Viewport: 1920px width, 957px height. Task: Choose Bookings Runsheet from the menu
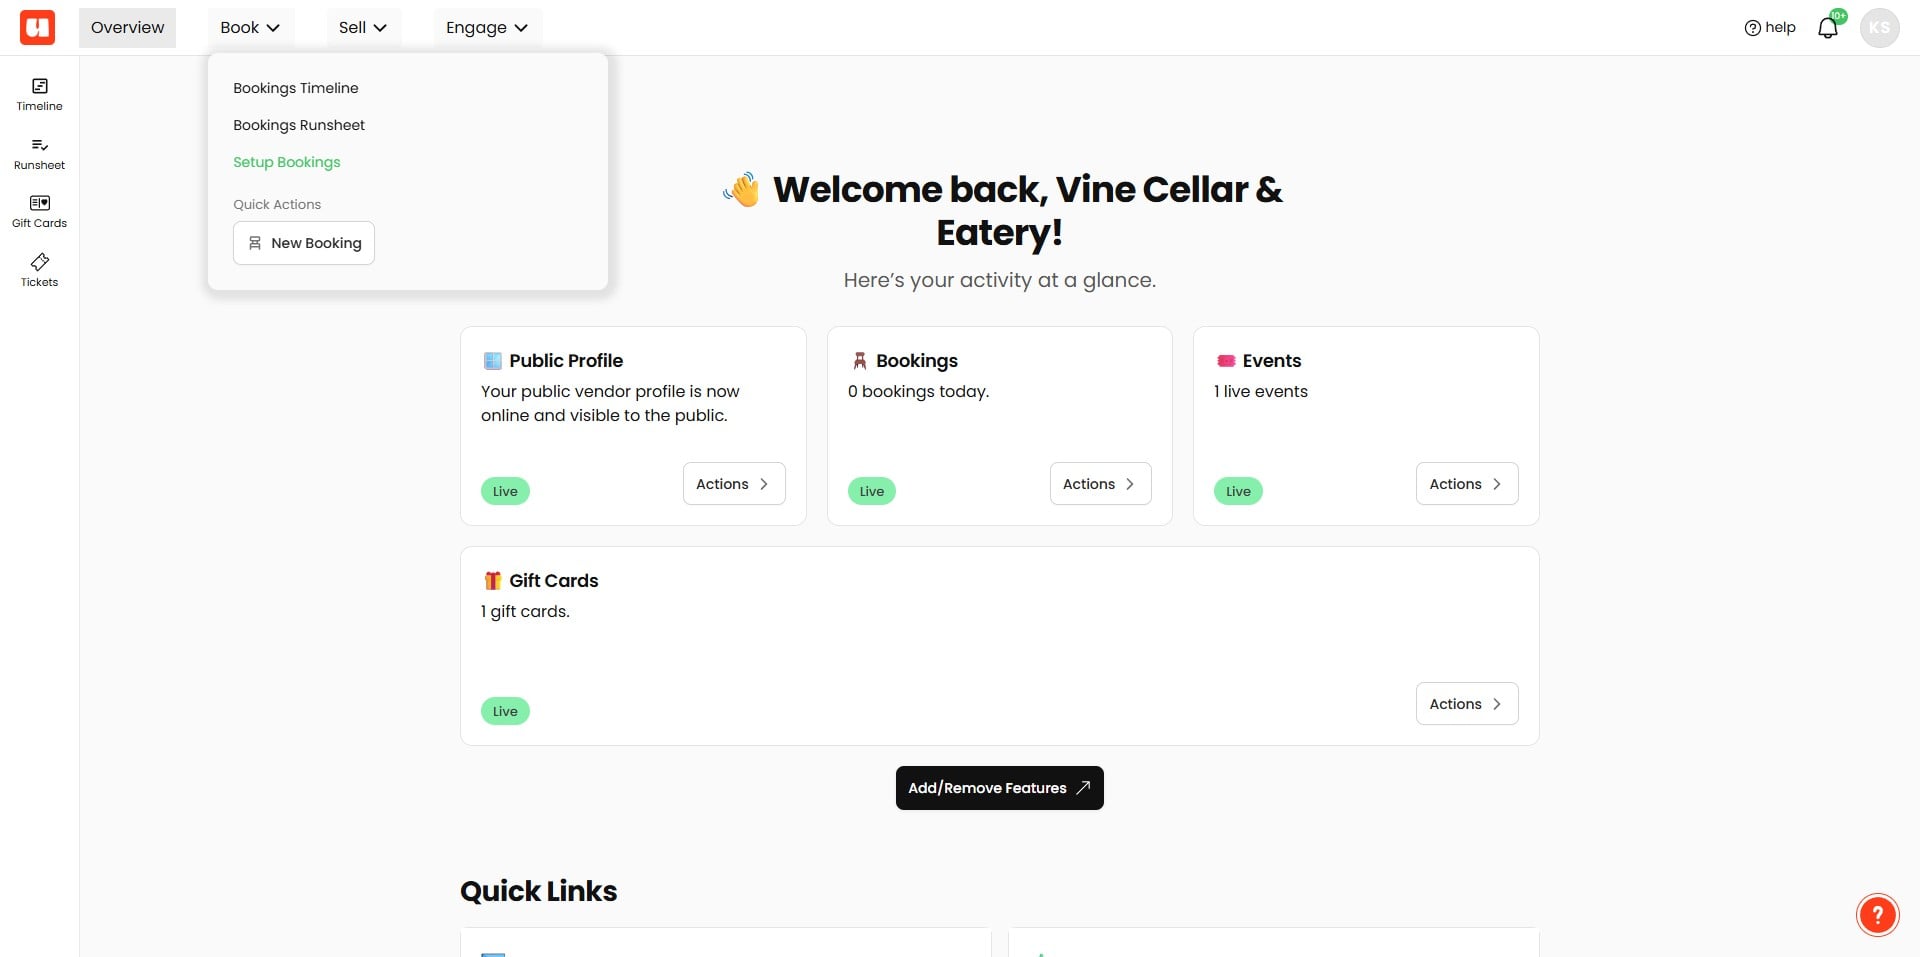click(x=299, y=125)
